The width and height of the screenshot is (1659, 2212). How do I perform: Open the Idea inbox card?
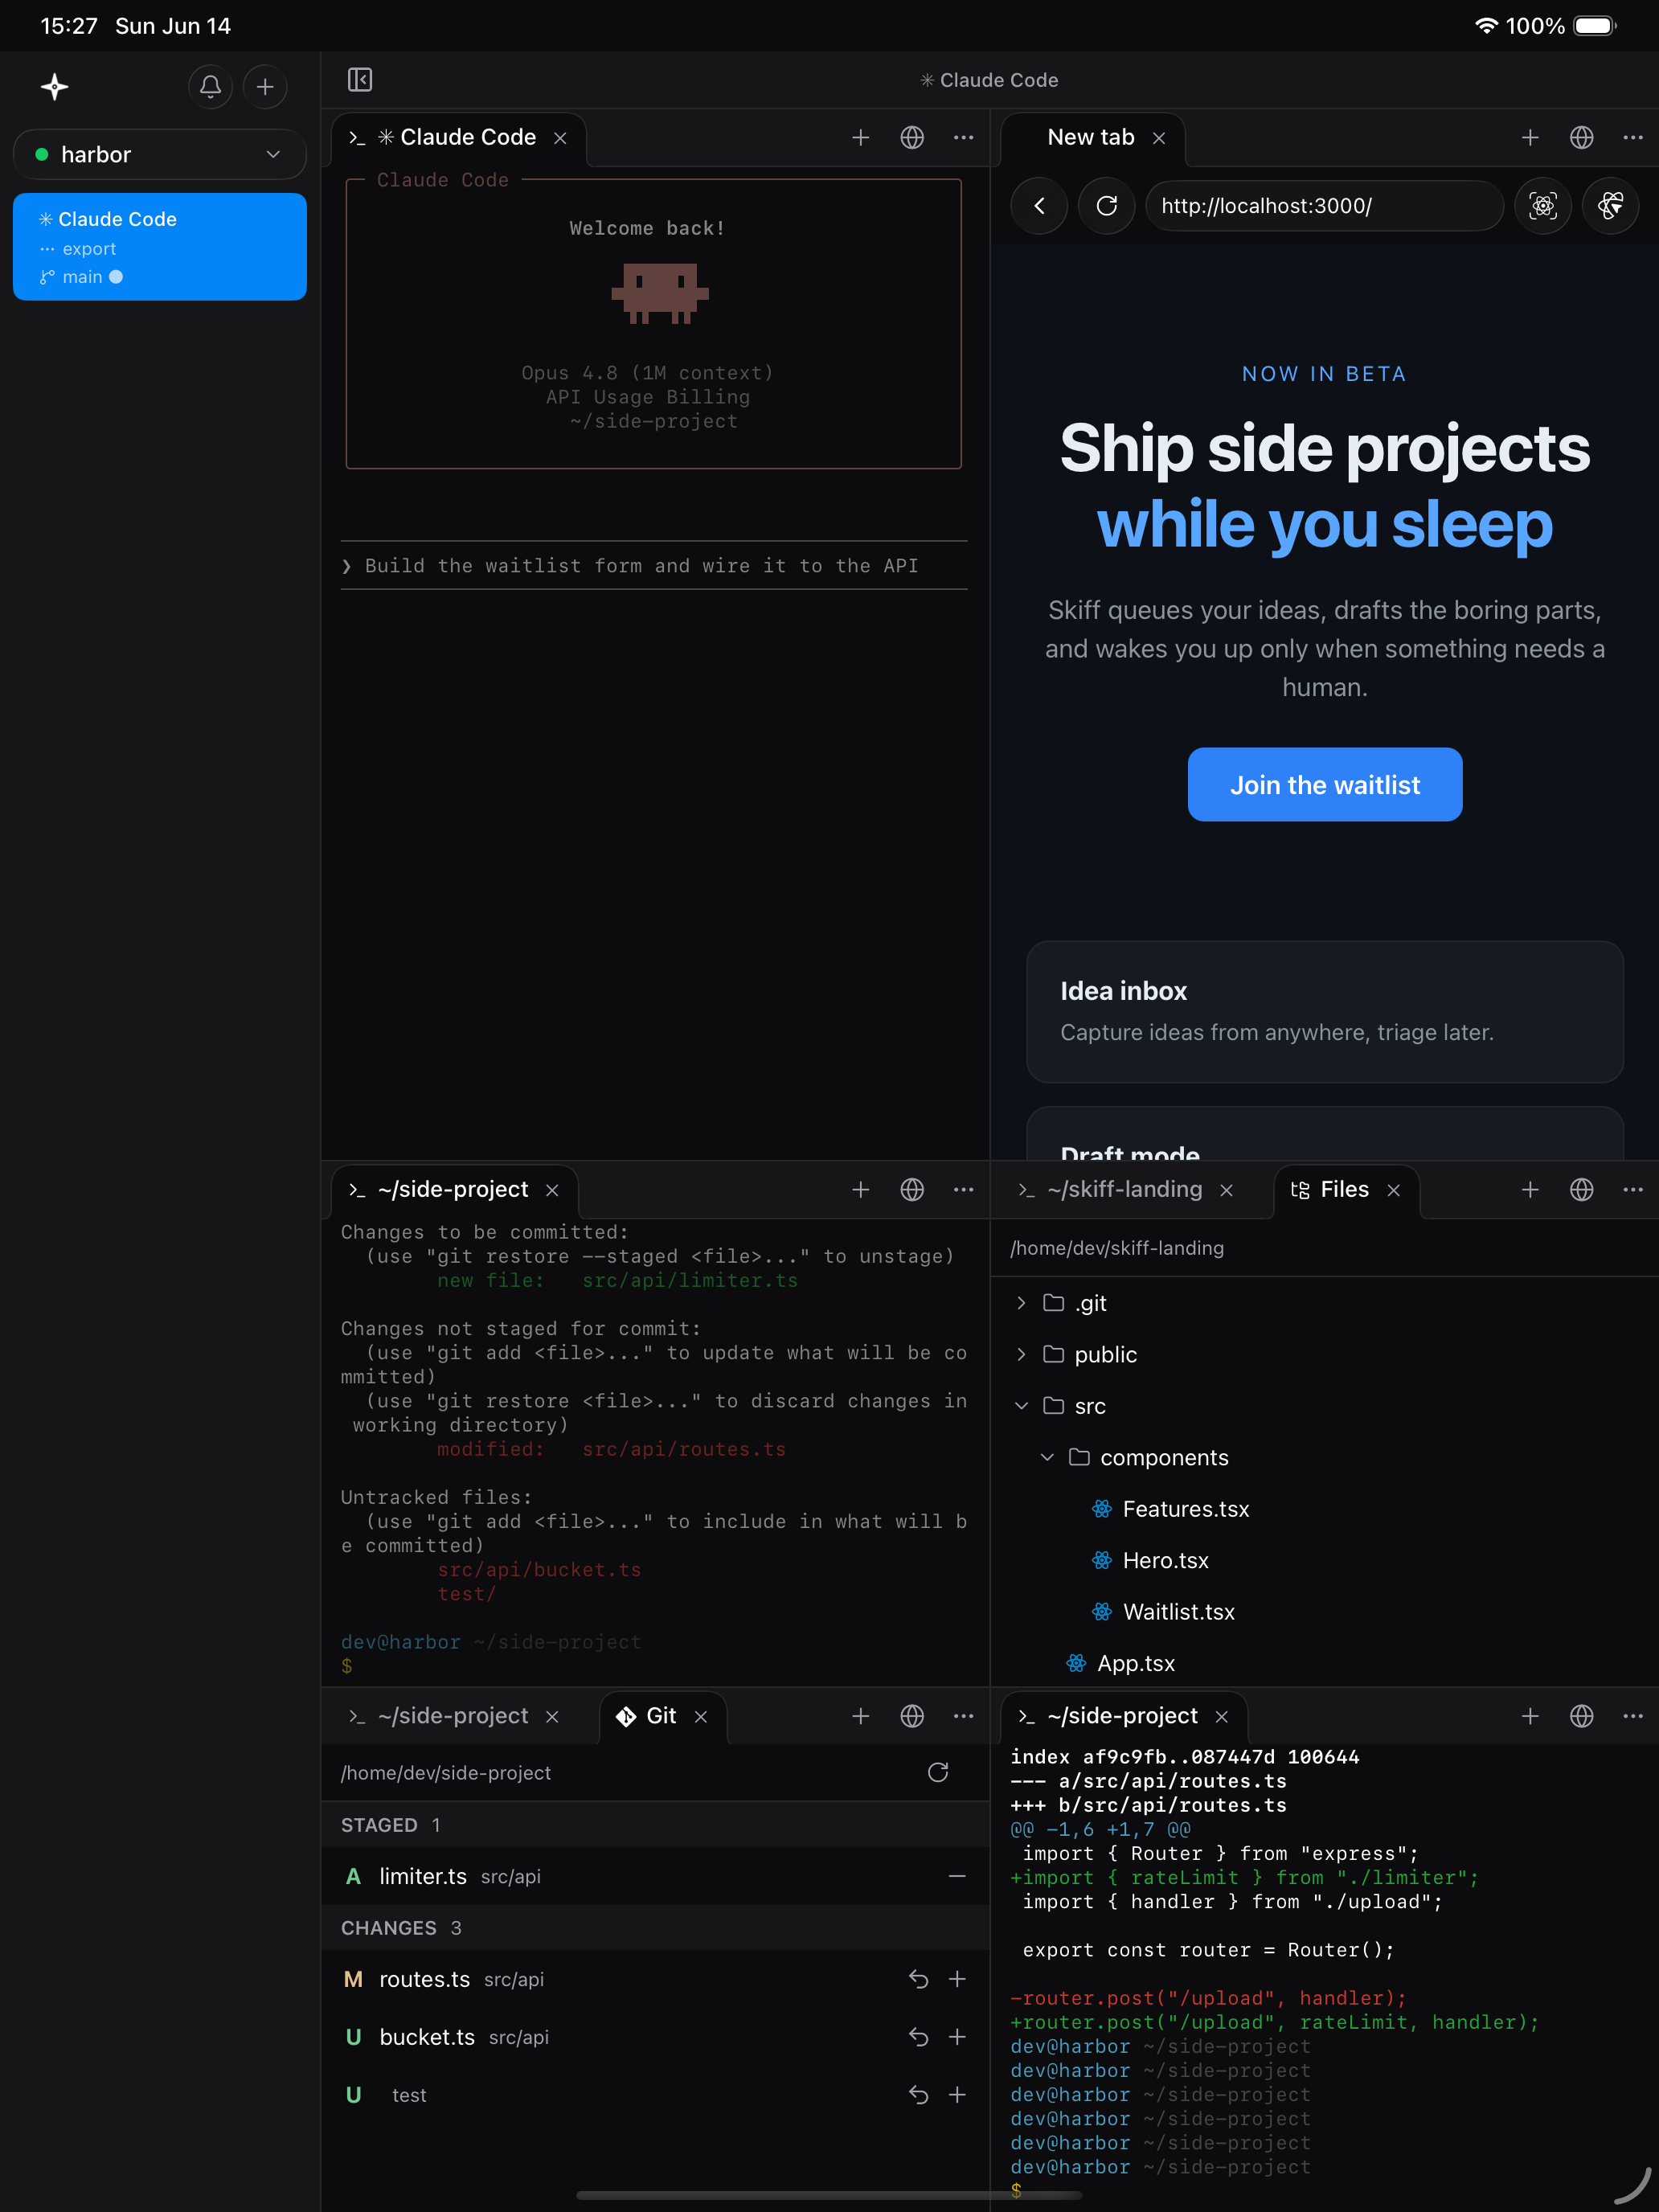pos(1325,1012)
